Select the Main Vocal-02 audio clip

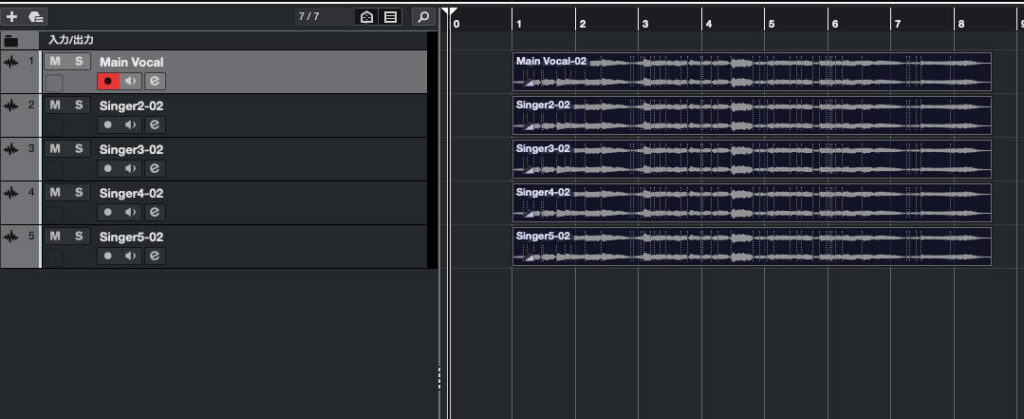tap(750, 72)
